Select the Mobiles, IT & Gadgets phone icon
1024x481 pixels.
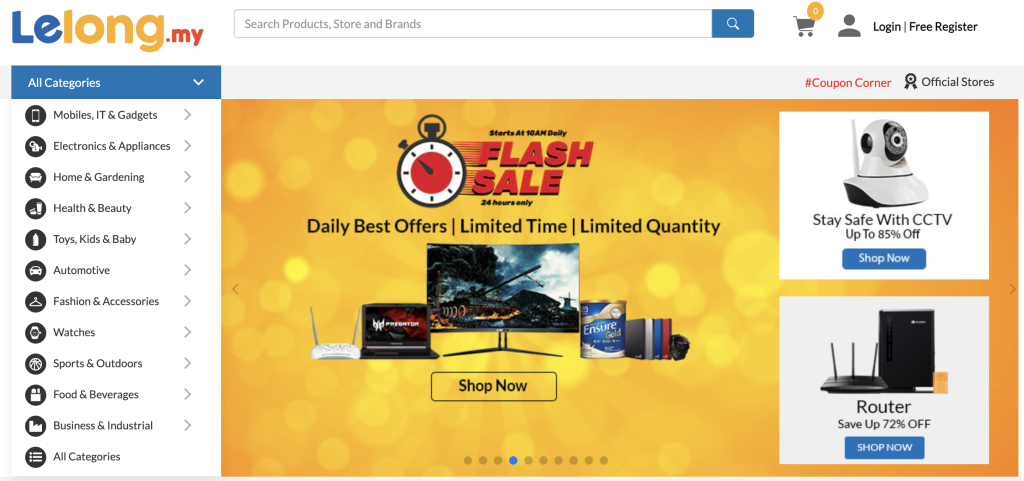point(35,115)
